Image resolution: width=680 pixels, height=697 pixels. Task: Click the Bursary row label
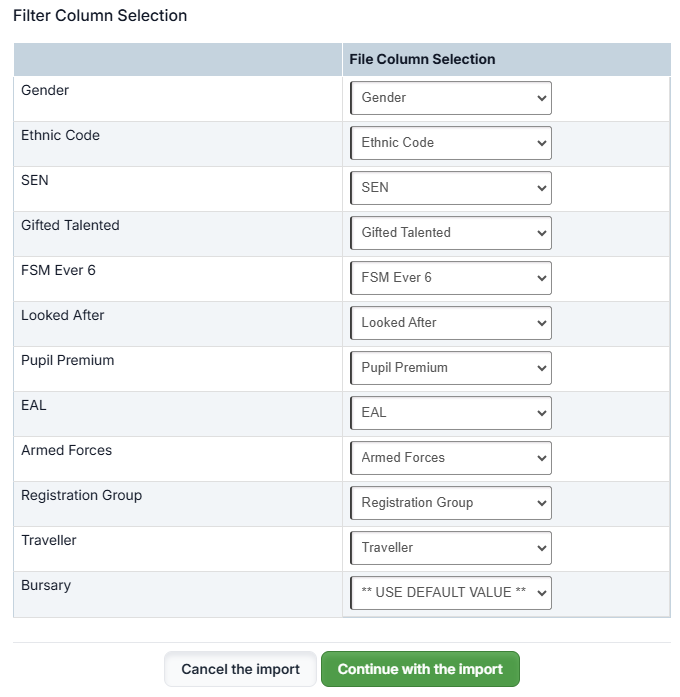click(x=46, y=585)
